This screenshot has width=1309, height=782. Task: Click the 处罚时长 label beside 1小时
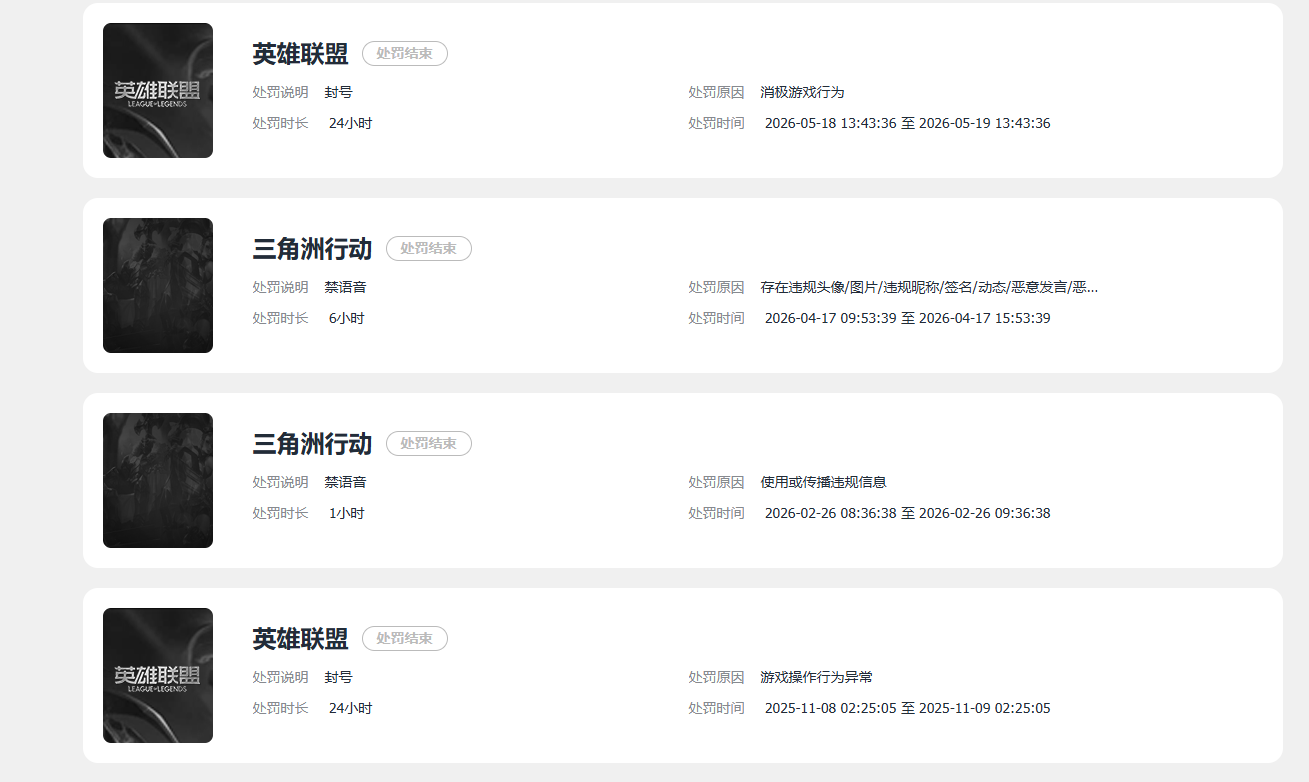click(280, 514)
